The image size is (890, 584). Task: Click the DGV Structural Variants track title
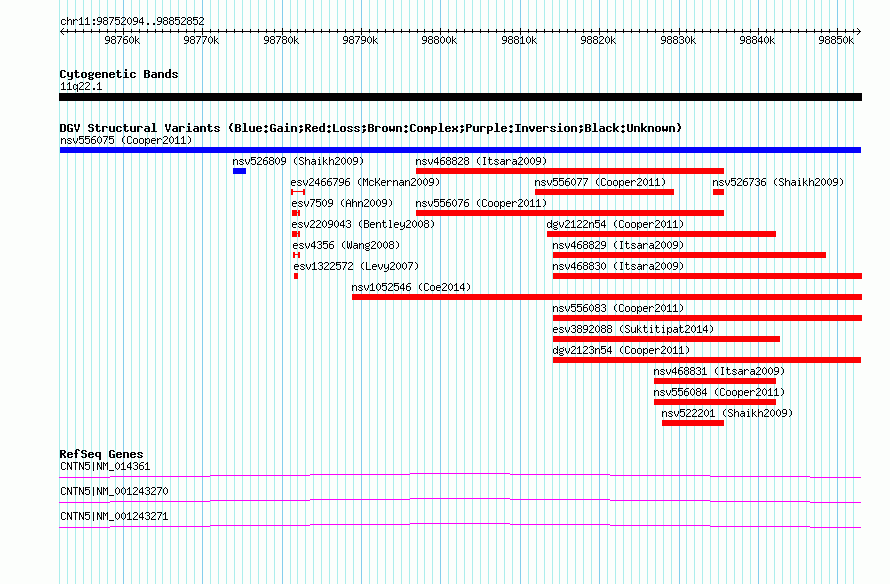(x=371, y=128)
